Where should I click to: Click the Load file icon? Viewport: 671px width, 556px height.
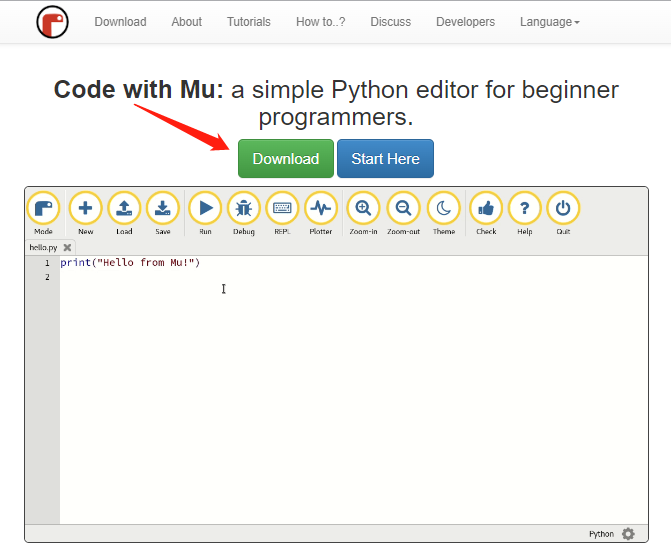point(124,209)
